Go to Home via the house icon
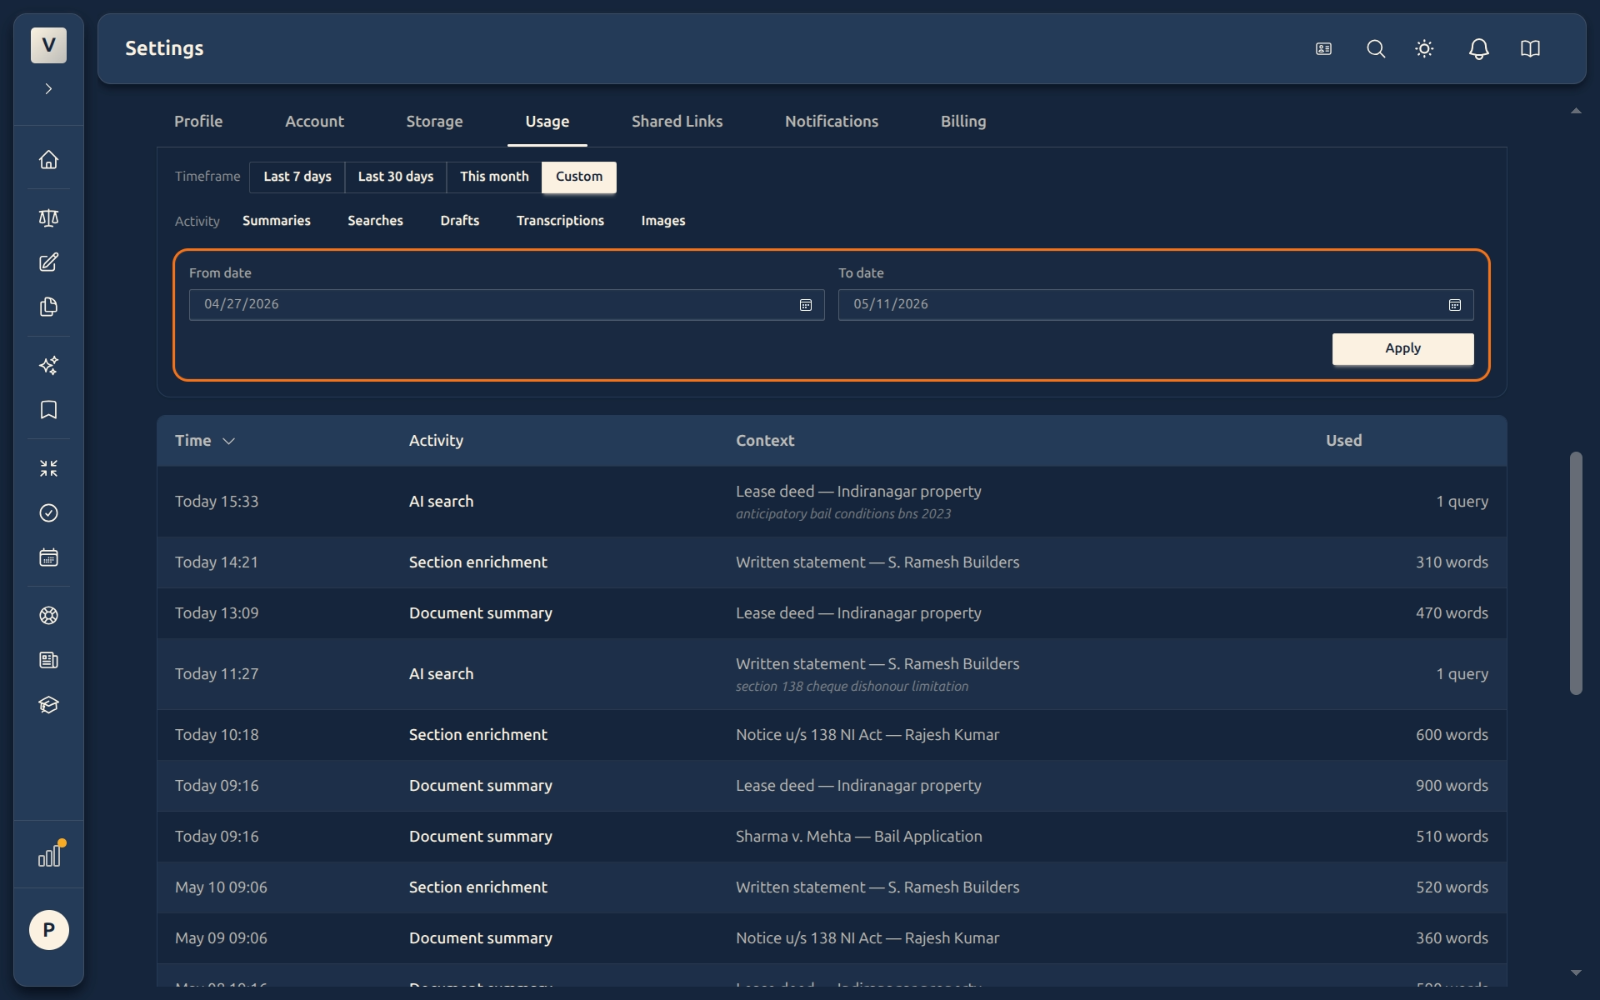The image size is (1600, 1000). tap(48, 160)
